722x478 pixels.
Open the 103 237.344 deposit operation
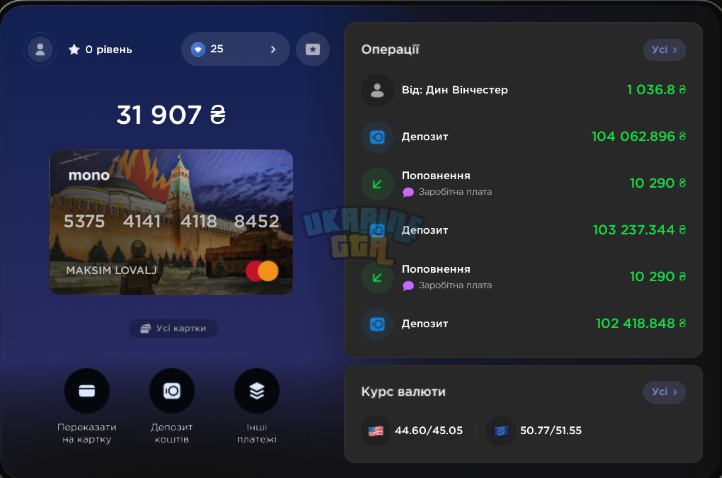tap(524, 230)
